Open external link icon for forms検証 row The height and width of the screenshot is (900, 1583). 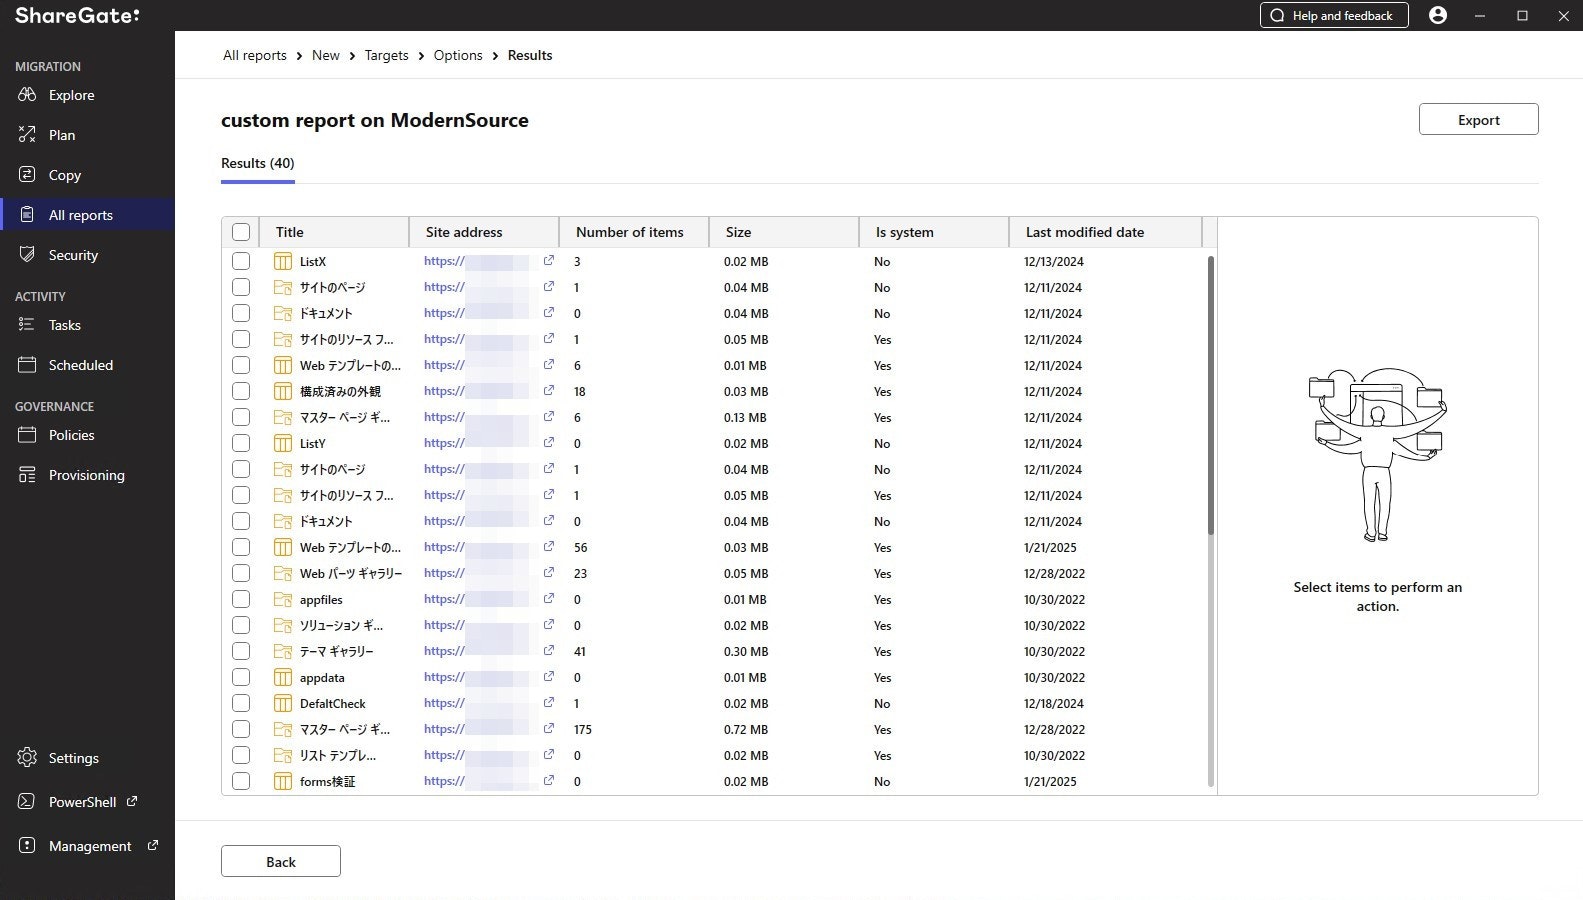tap(549, 780)
